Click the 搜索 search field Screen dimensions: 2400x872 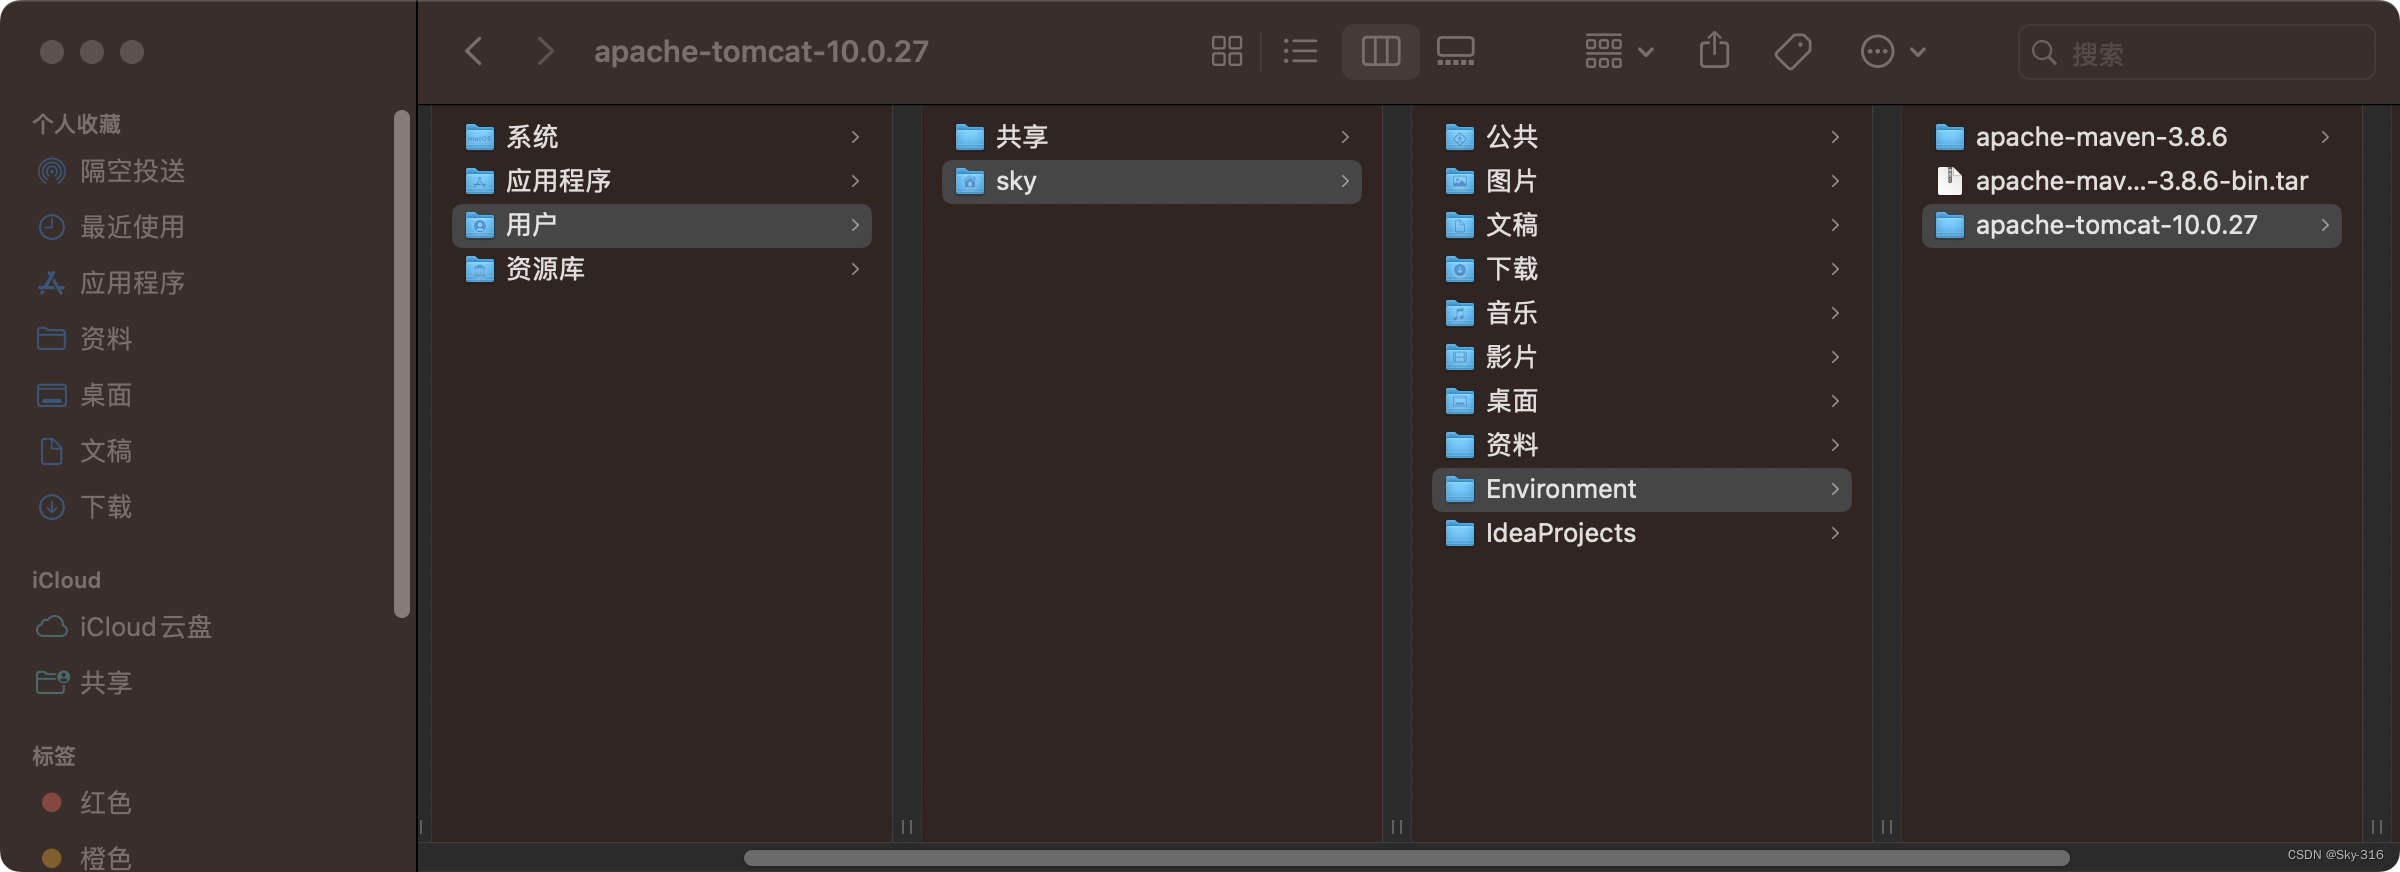[2197, 52]
